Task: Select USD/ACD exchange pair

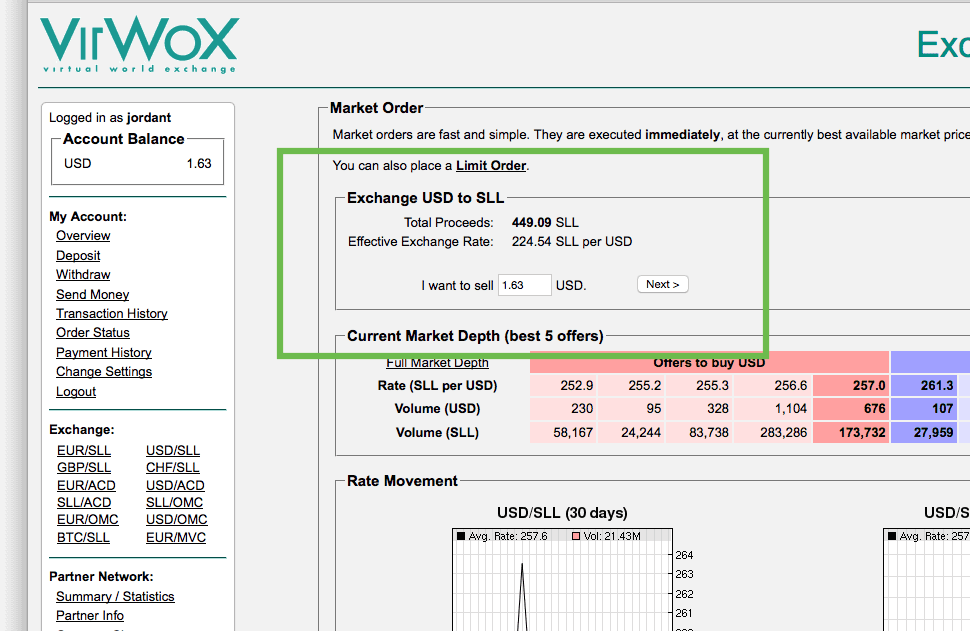Action: pos(175,486)
